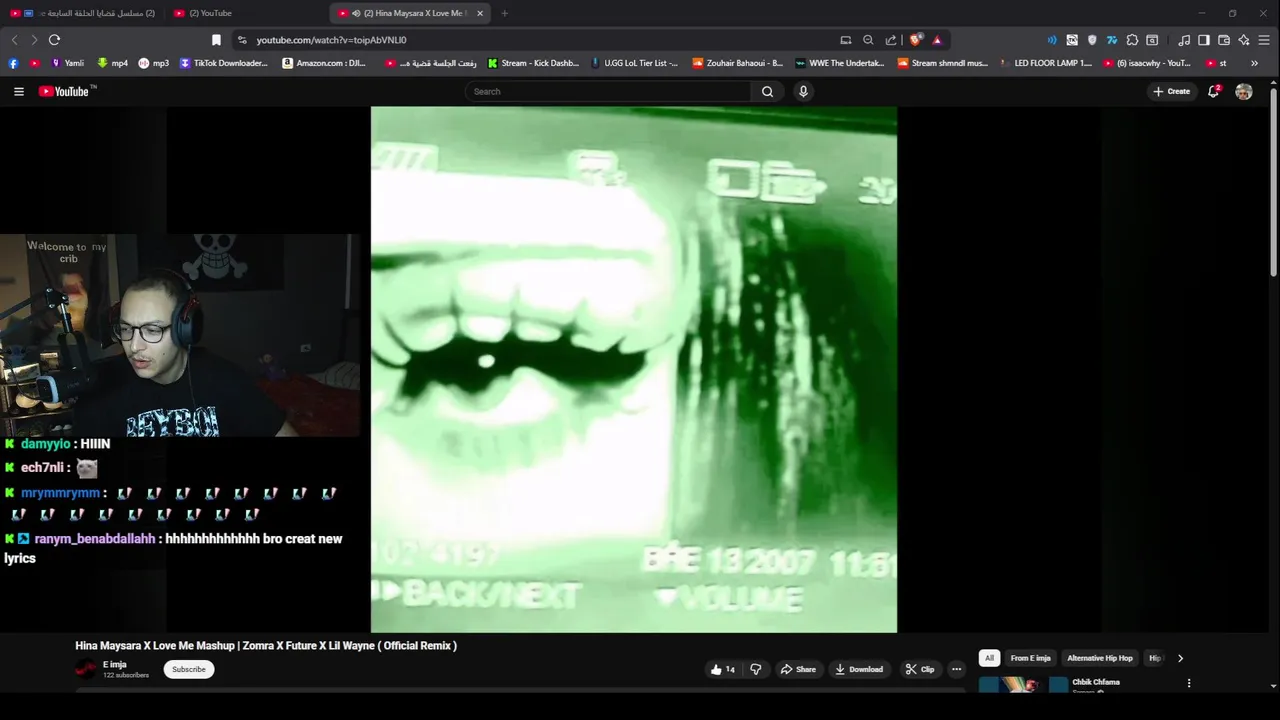Open the TikTok Downloader bookmark
1280x720 pixels.
tap(224, 63)
